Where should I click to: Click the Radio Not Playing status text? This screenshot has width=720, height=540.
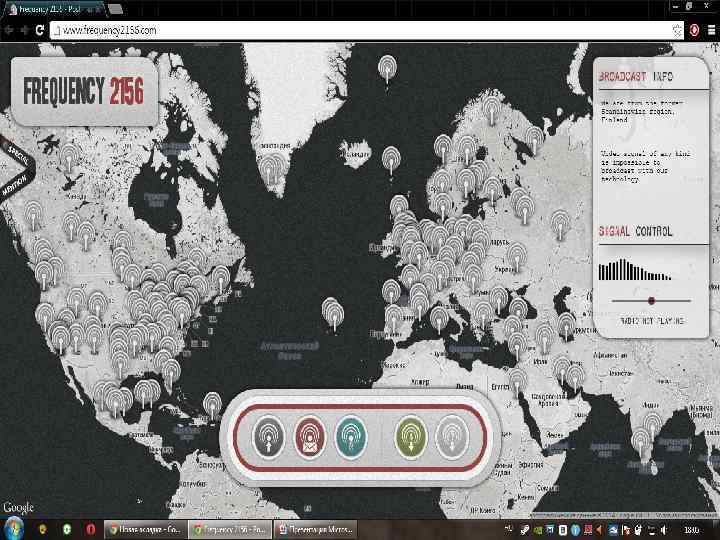coord(652,321)
